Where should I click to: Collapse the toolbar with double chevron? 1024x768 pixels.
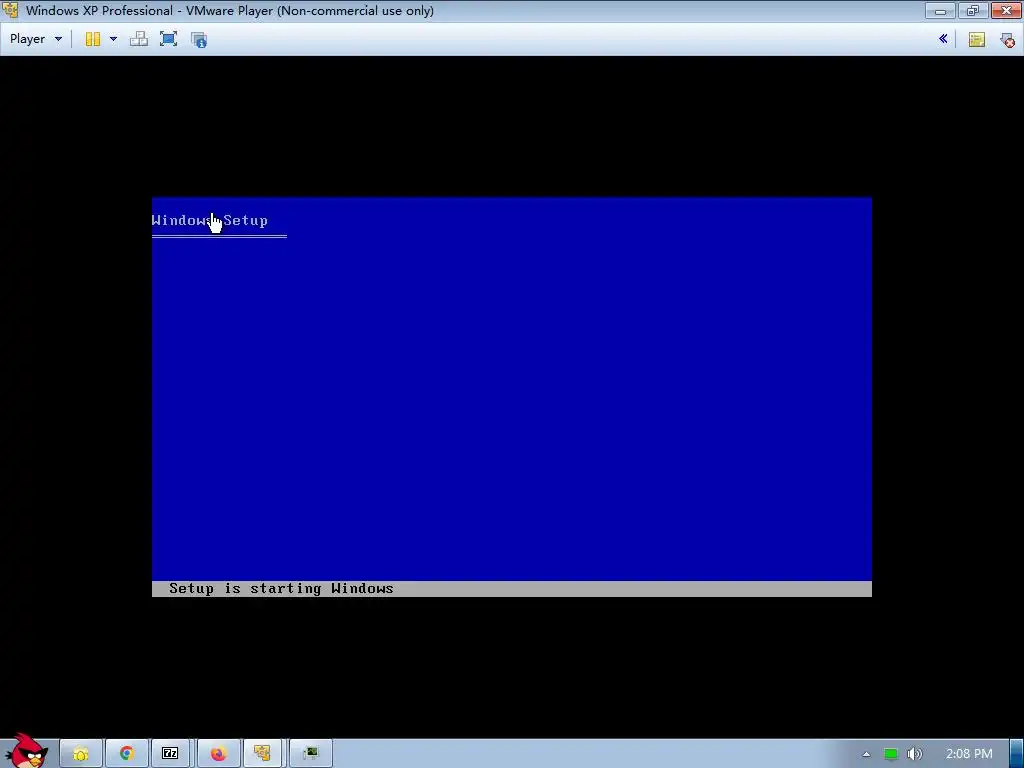click(943, 39)
